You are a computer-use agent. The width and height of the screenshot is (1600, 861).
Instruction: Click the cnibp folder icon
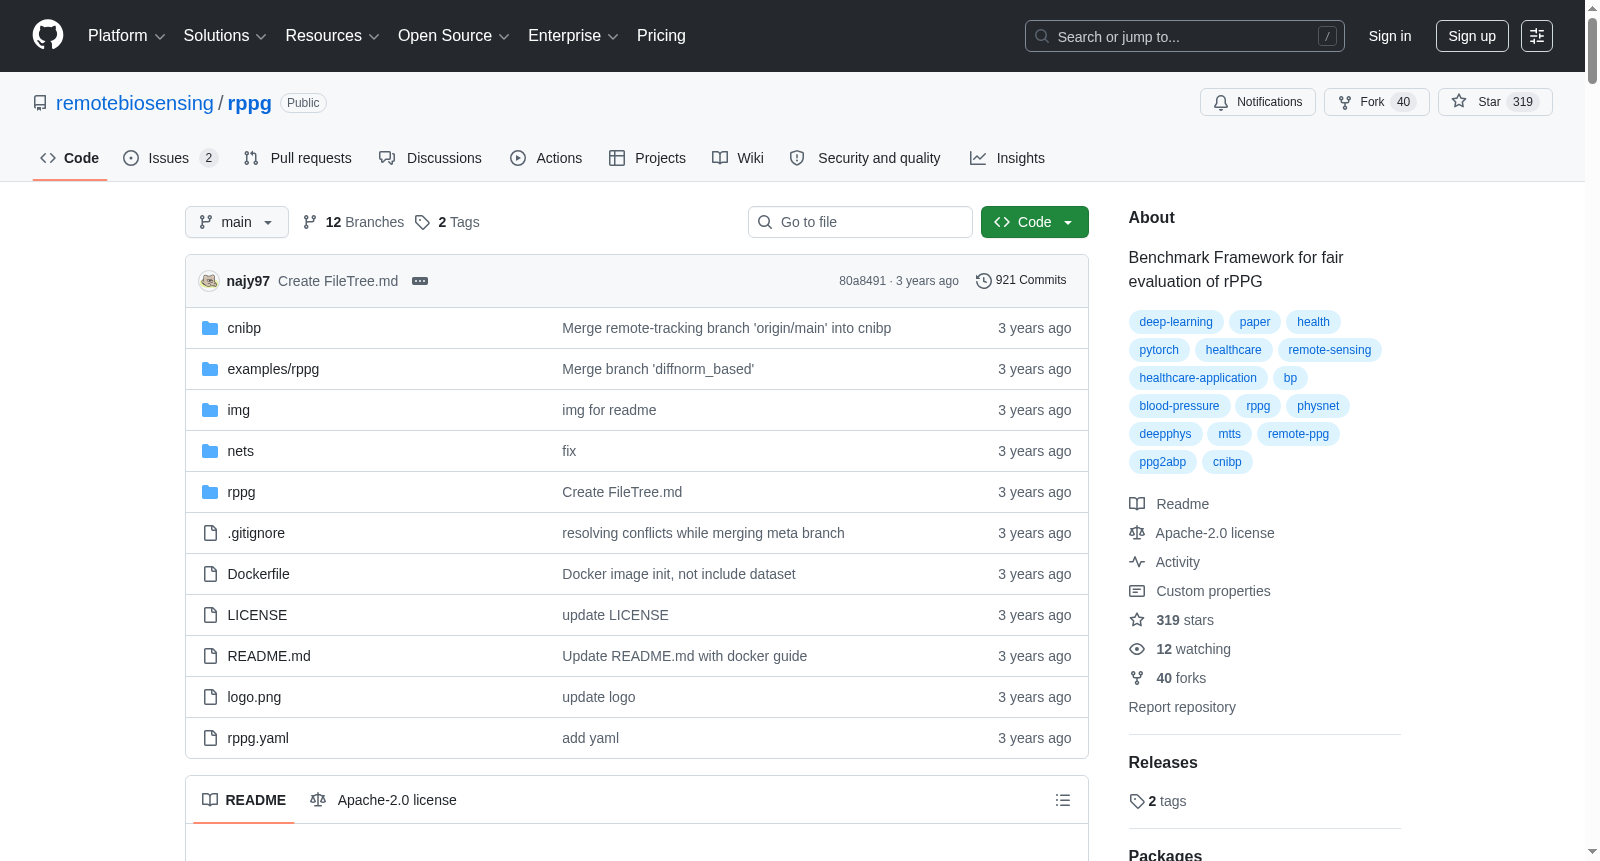(210, 328)
